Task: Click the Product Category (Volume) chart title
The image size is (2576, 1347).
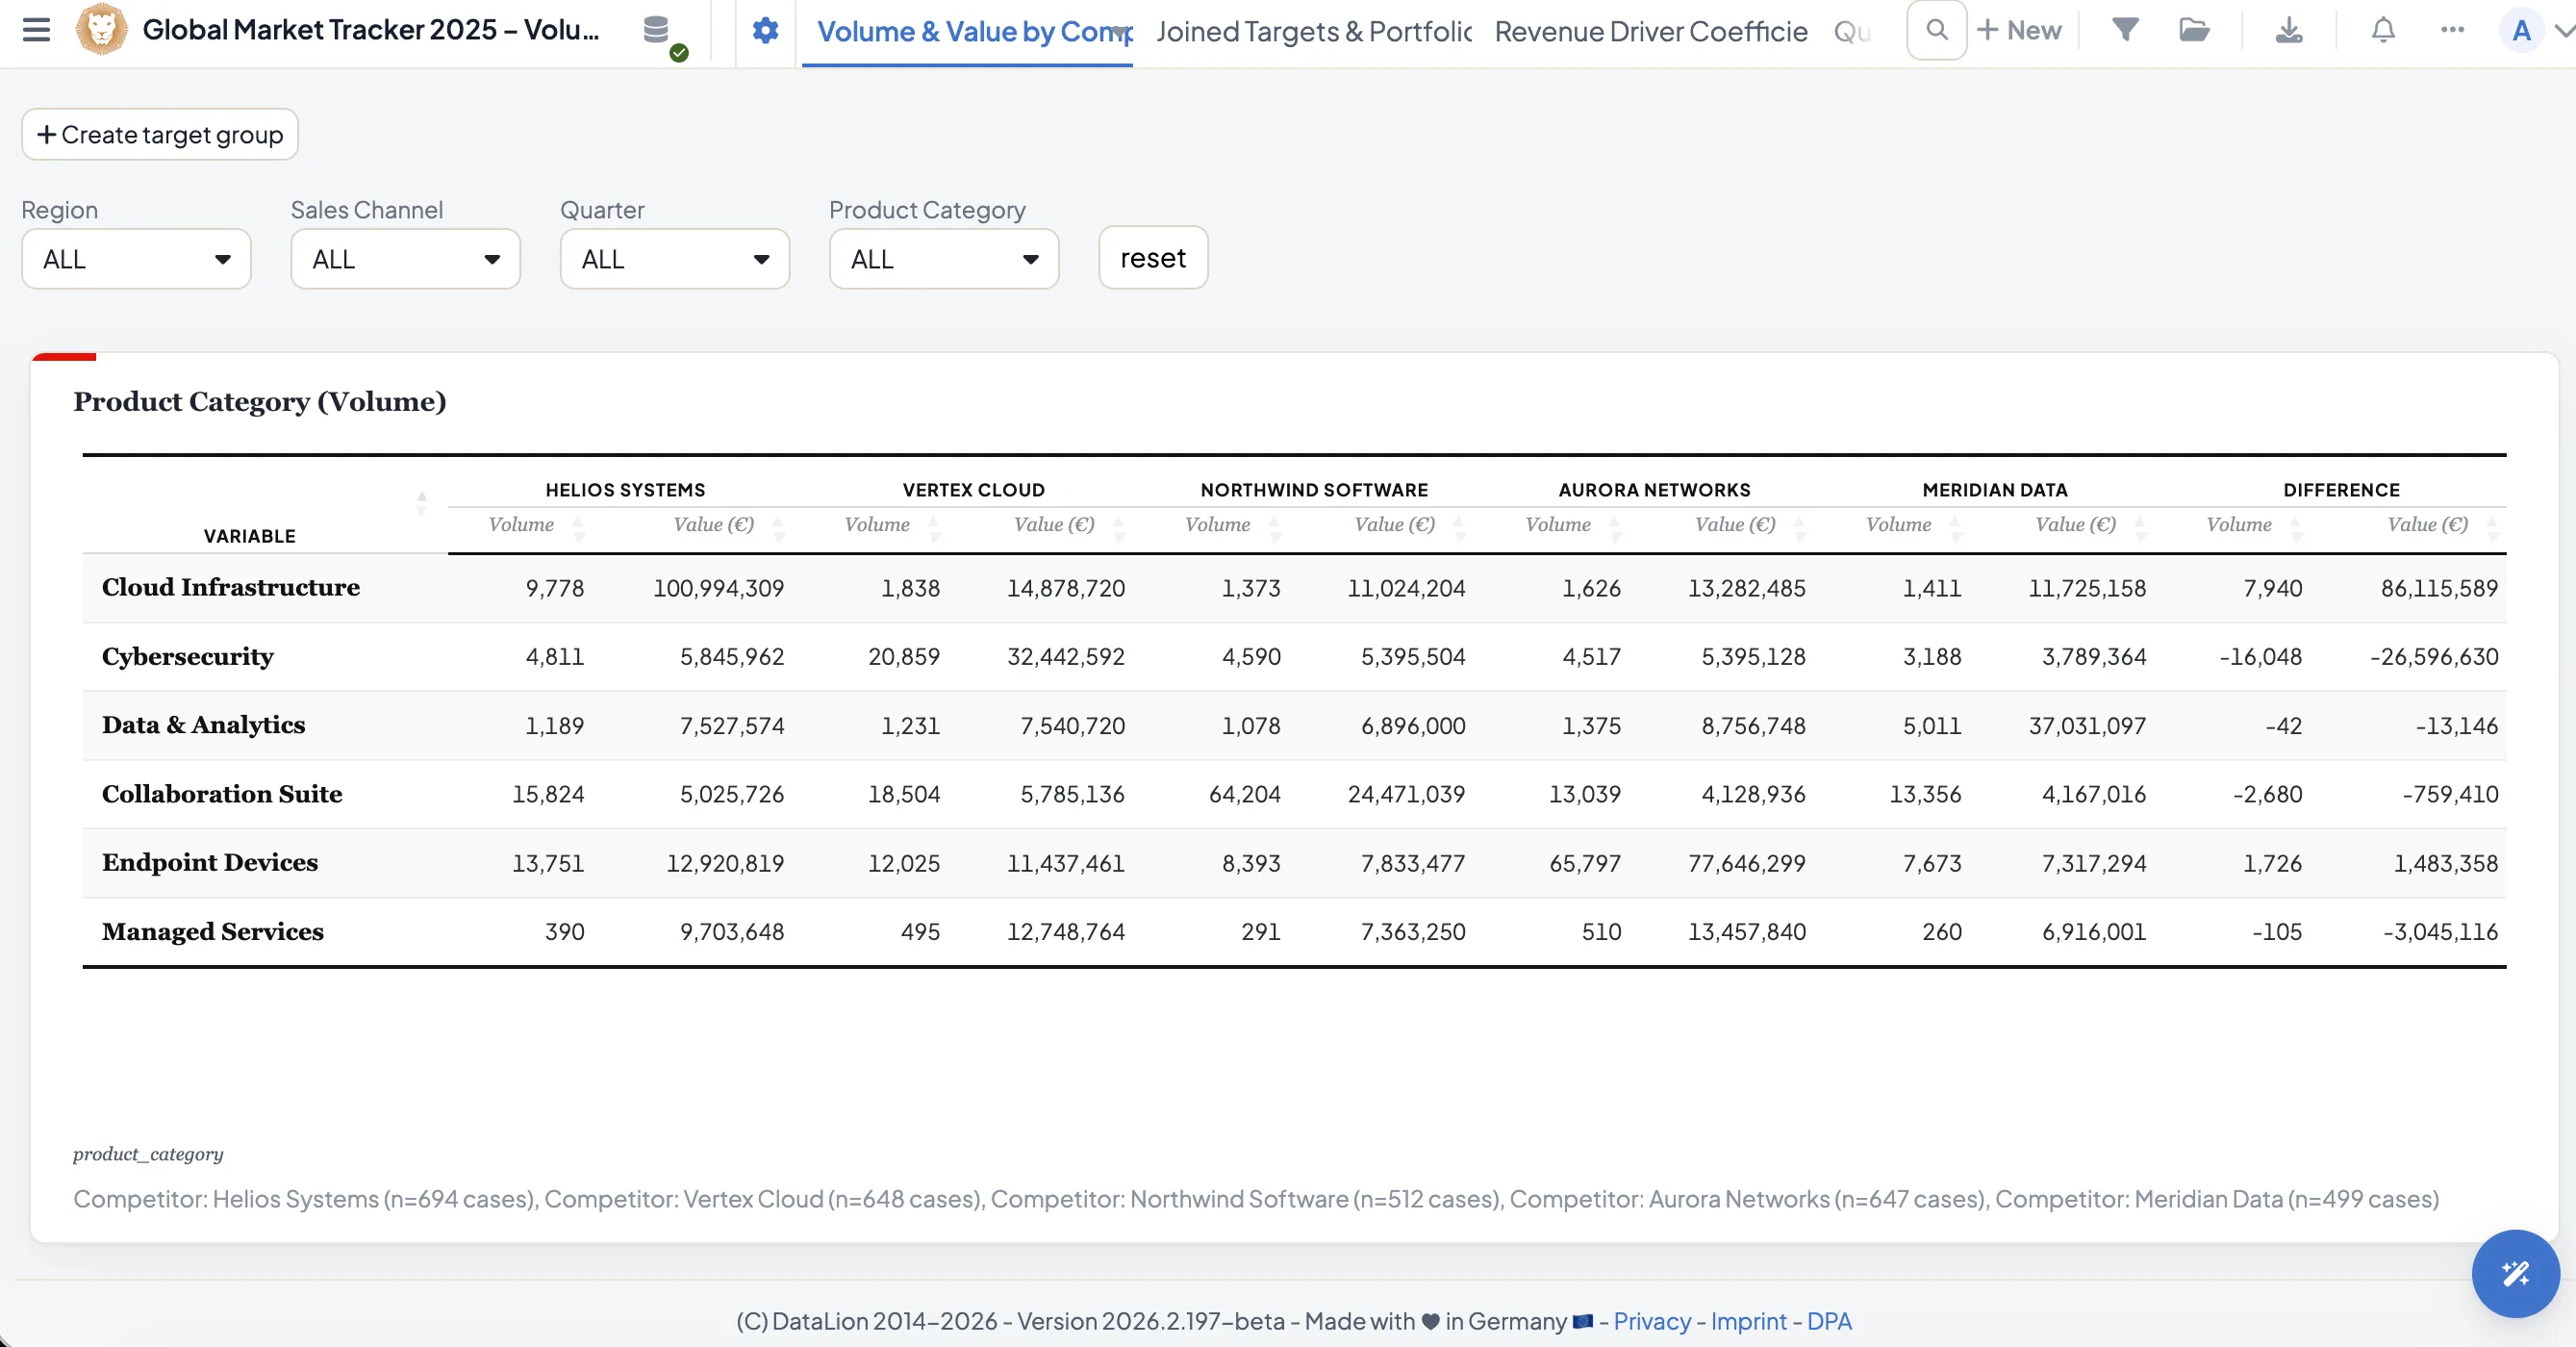Action: point(260,401)
